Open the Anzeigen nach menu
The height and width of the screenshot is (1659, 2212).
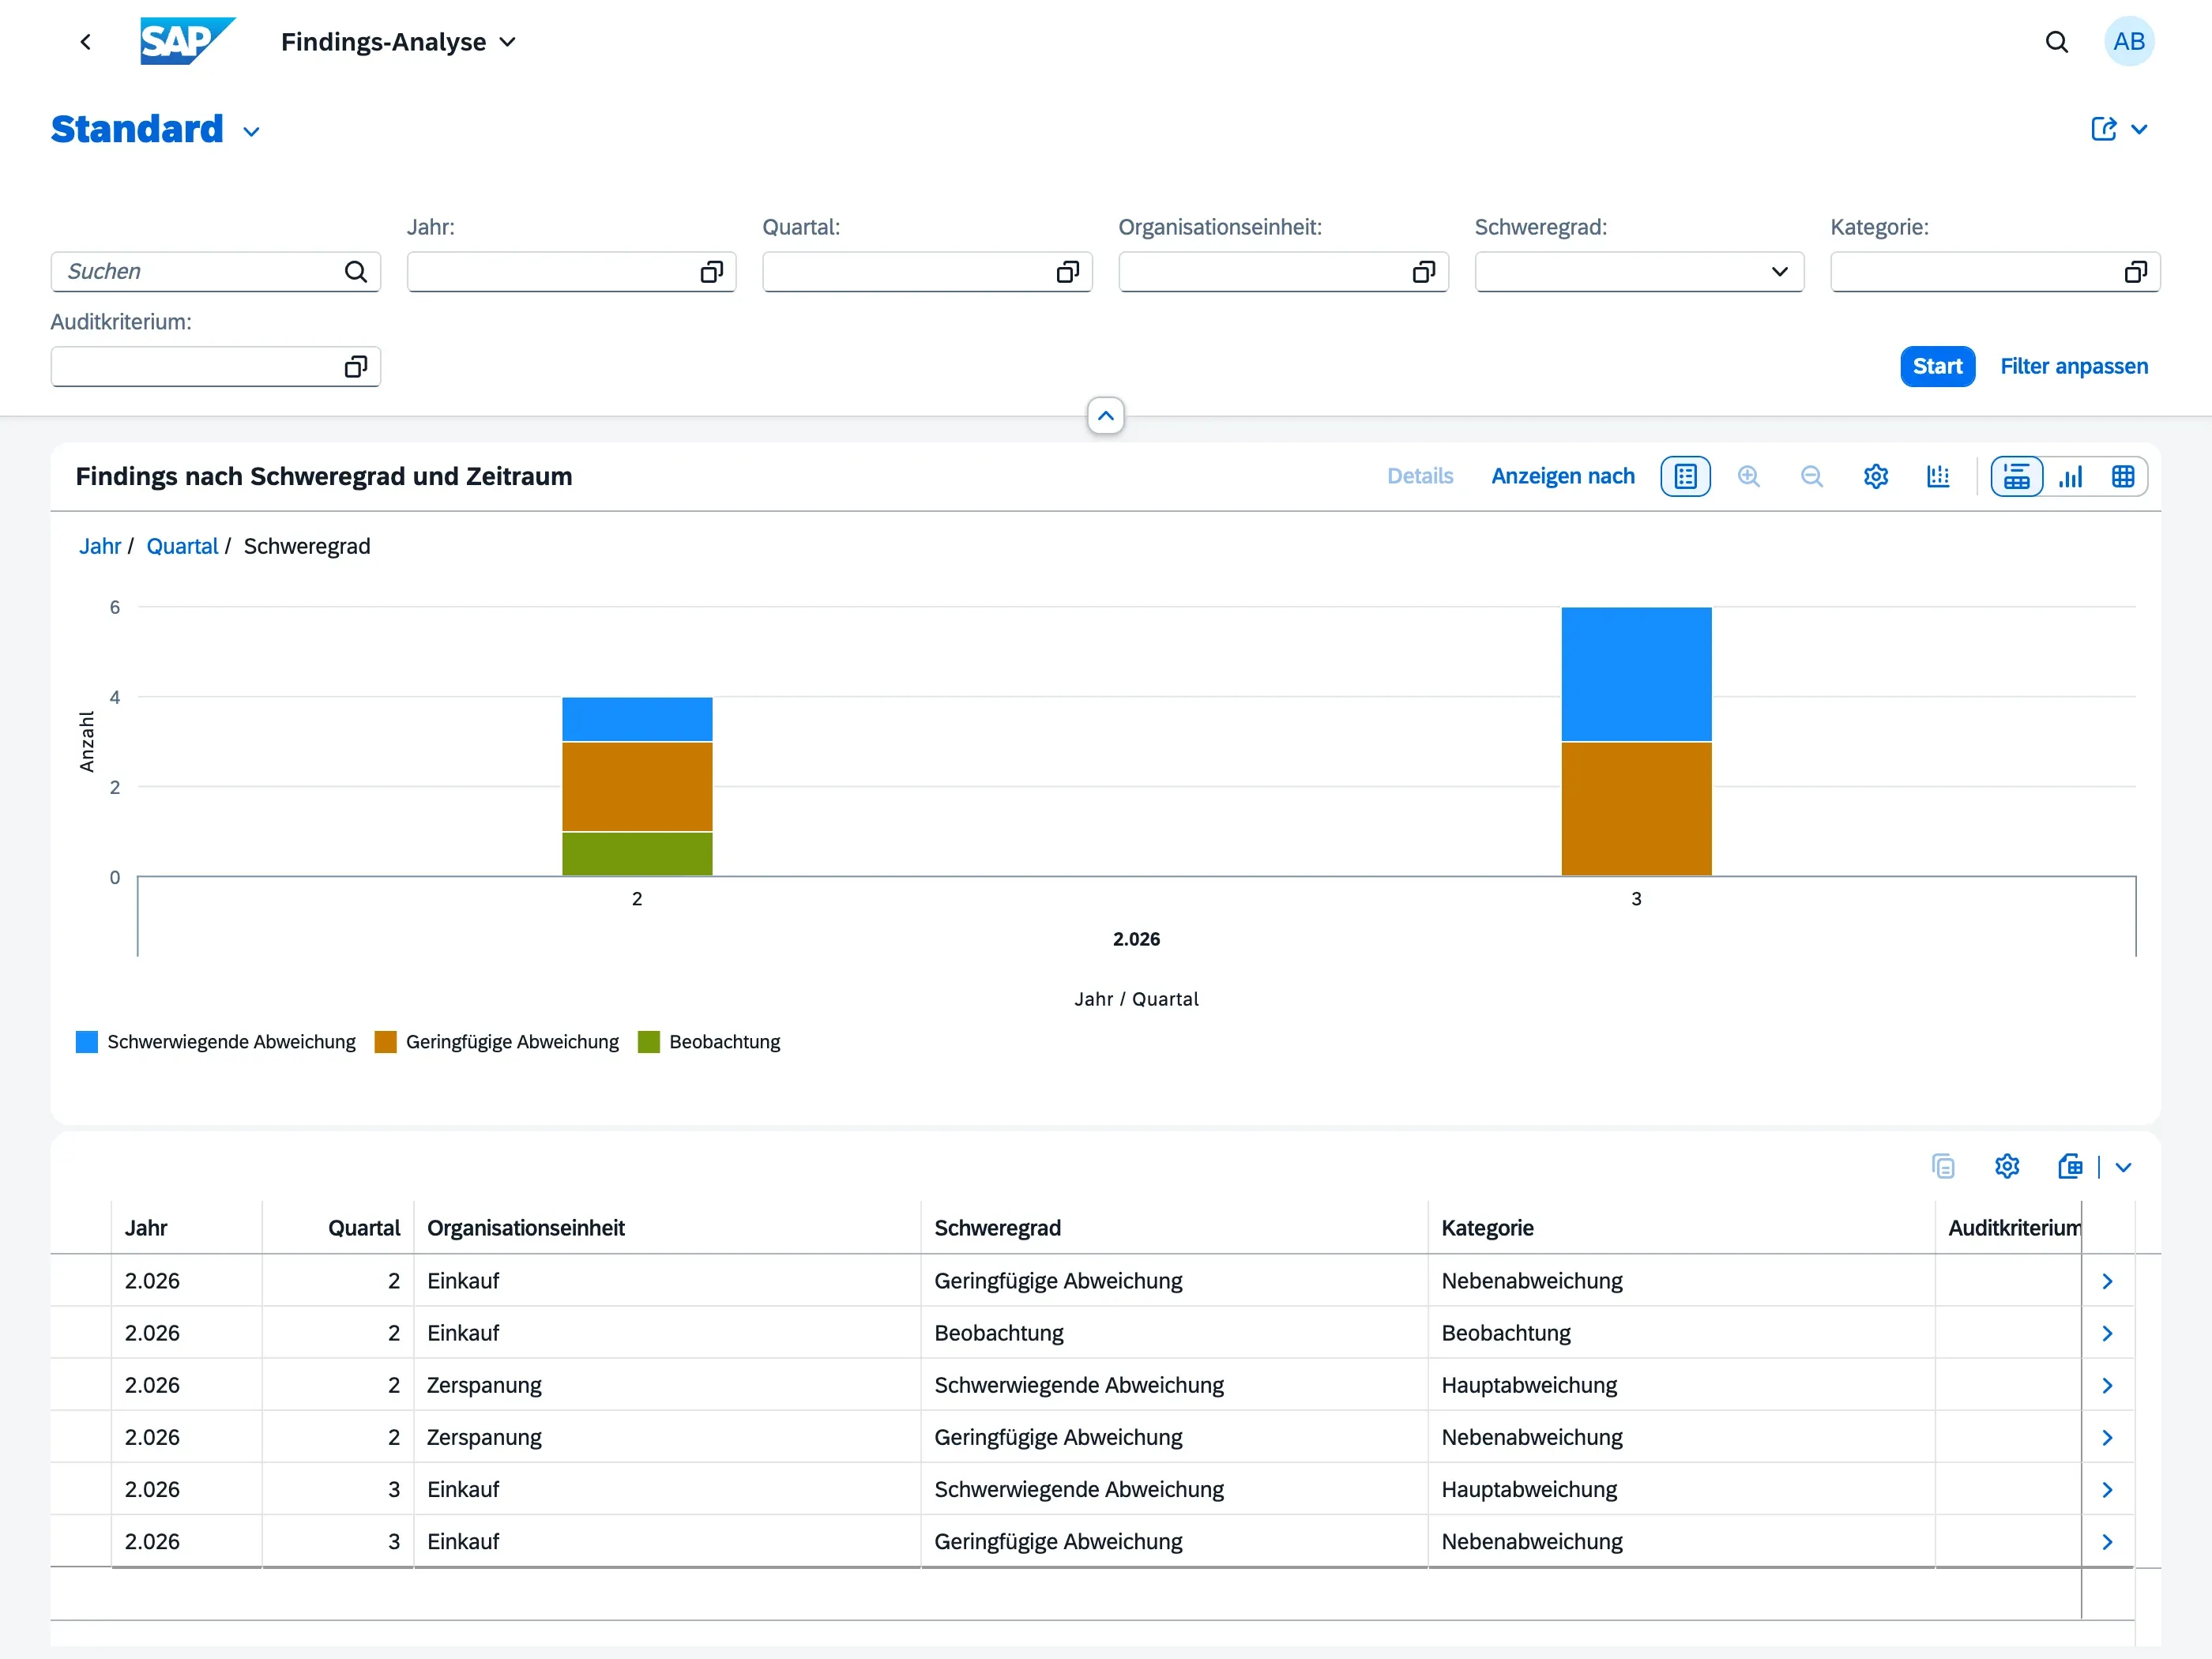tap(1562, 477)
